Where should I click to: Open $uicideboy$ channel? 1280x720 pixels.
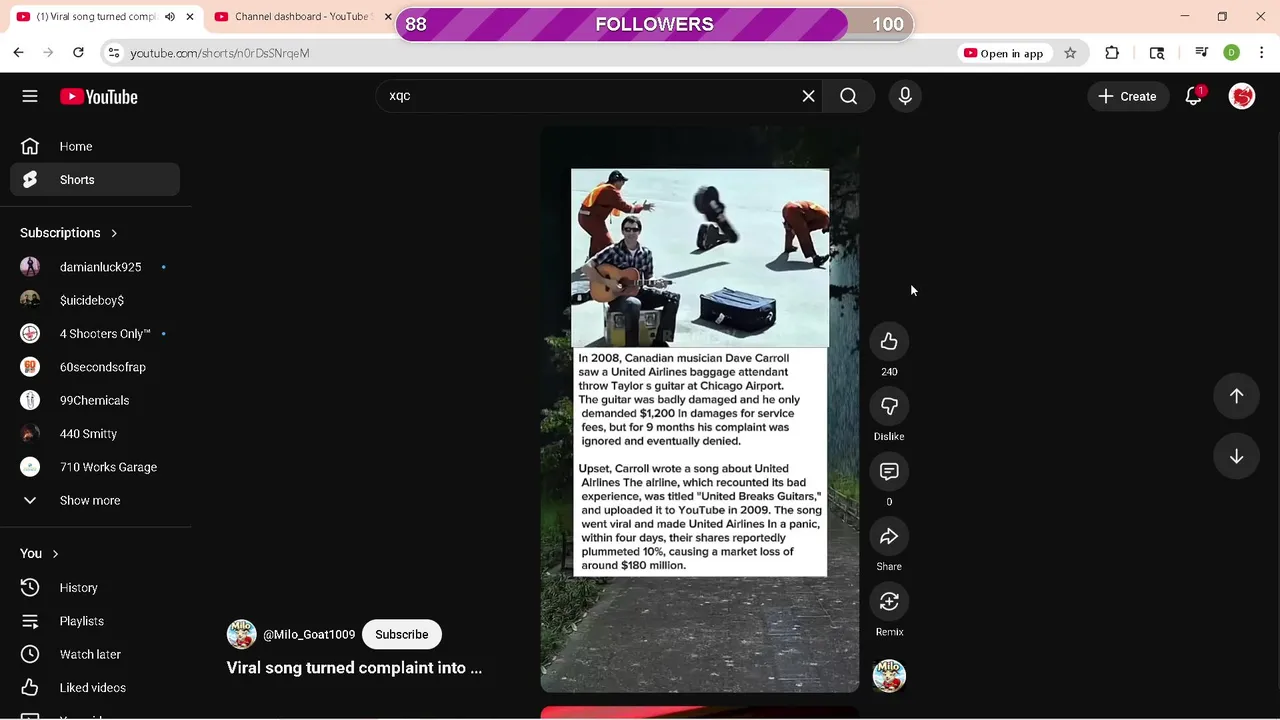tap(95, 300)
